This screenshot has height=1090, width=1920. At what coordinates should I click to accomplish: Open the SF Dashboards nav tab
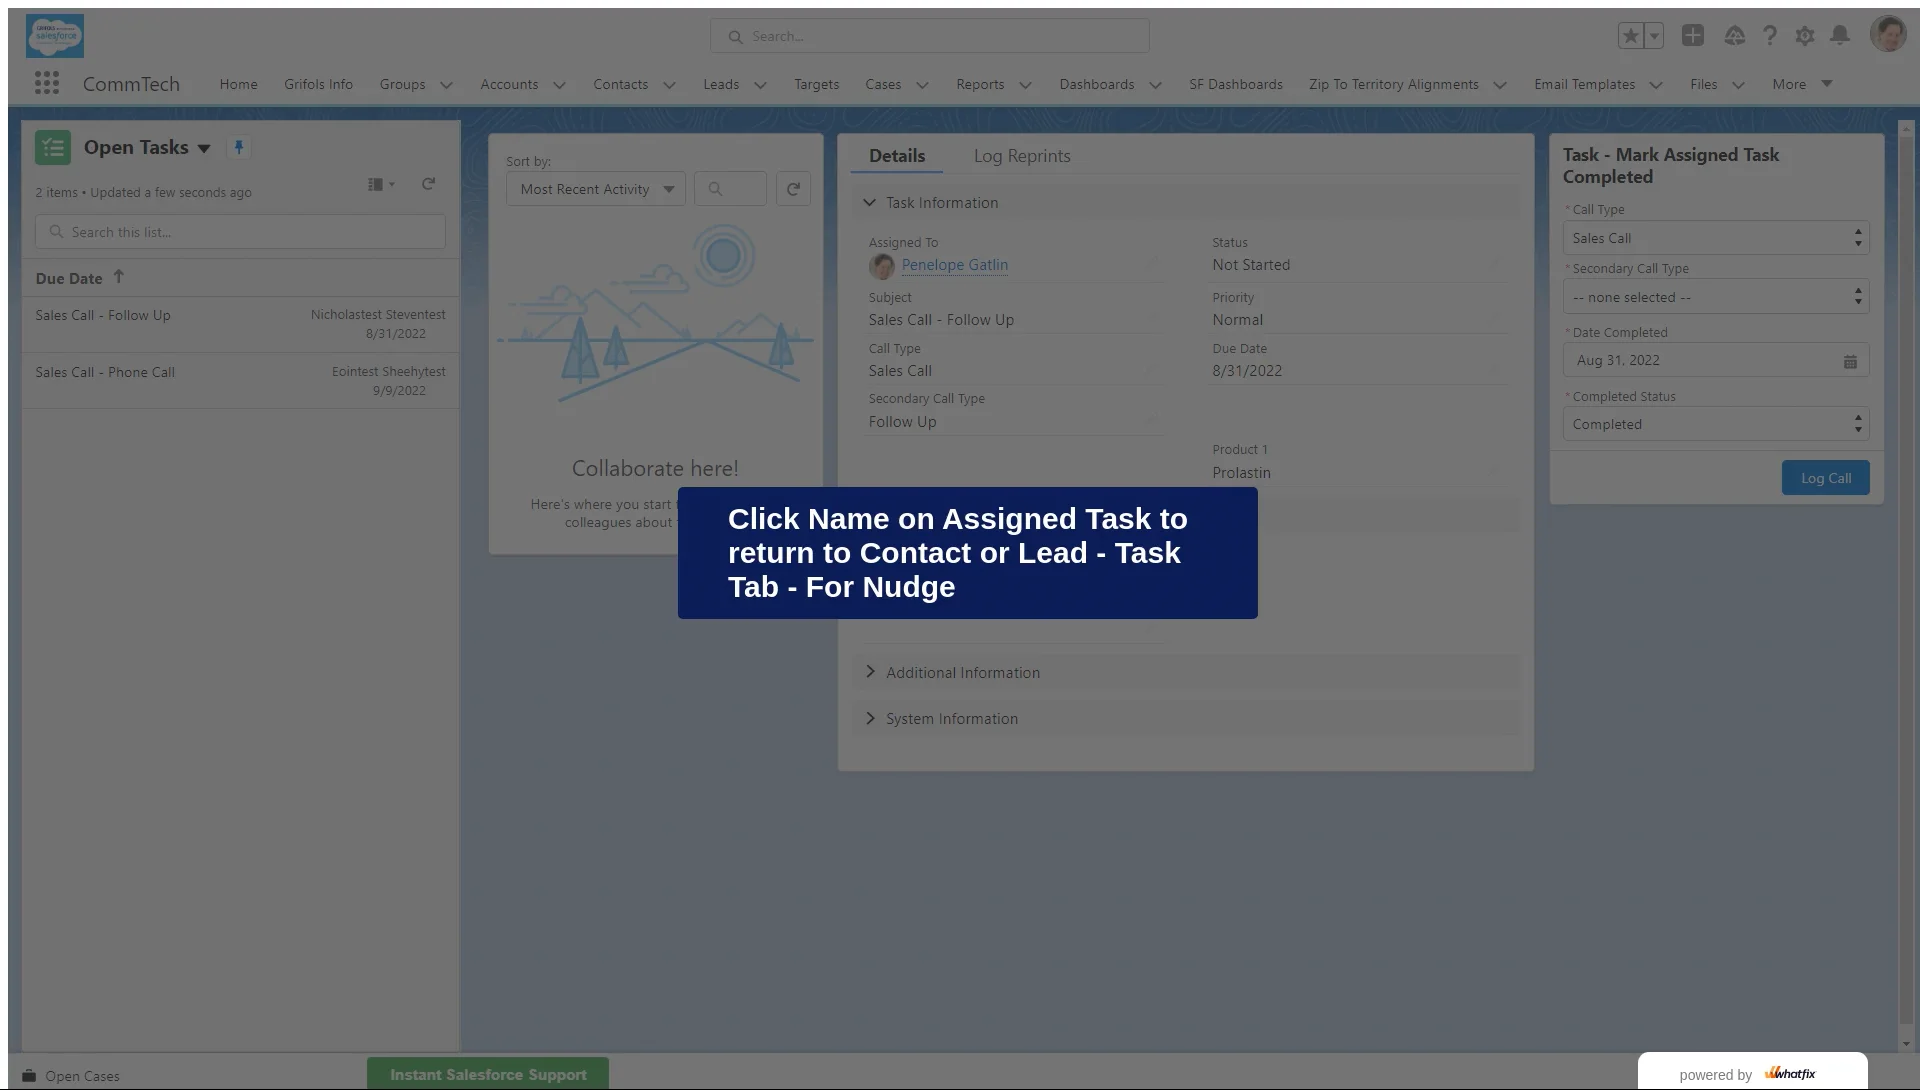[1236, 84]
